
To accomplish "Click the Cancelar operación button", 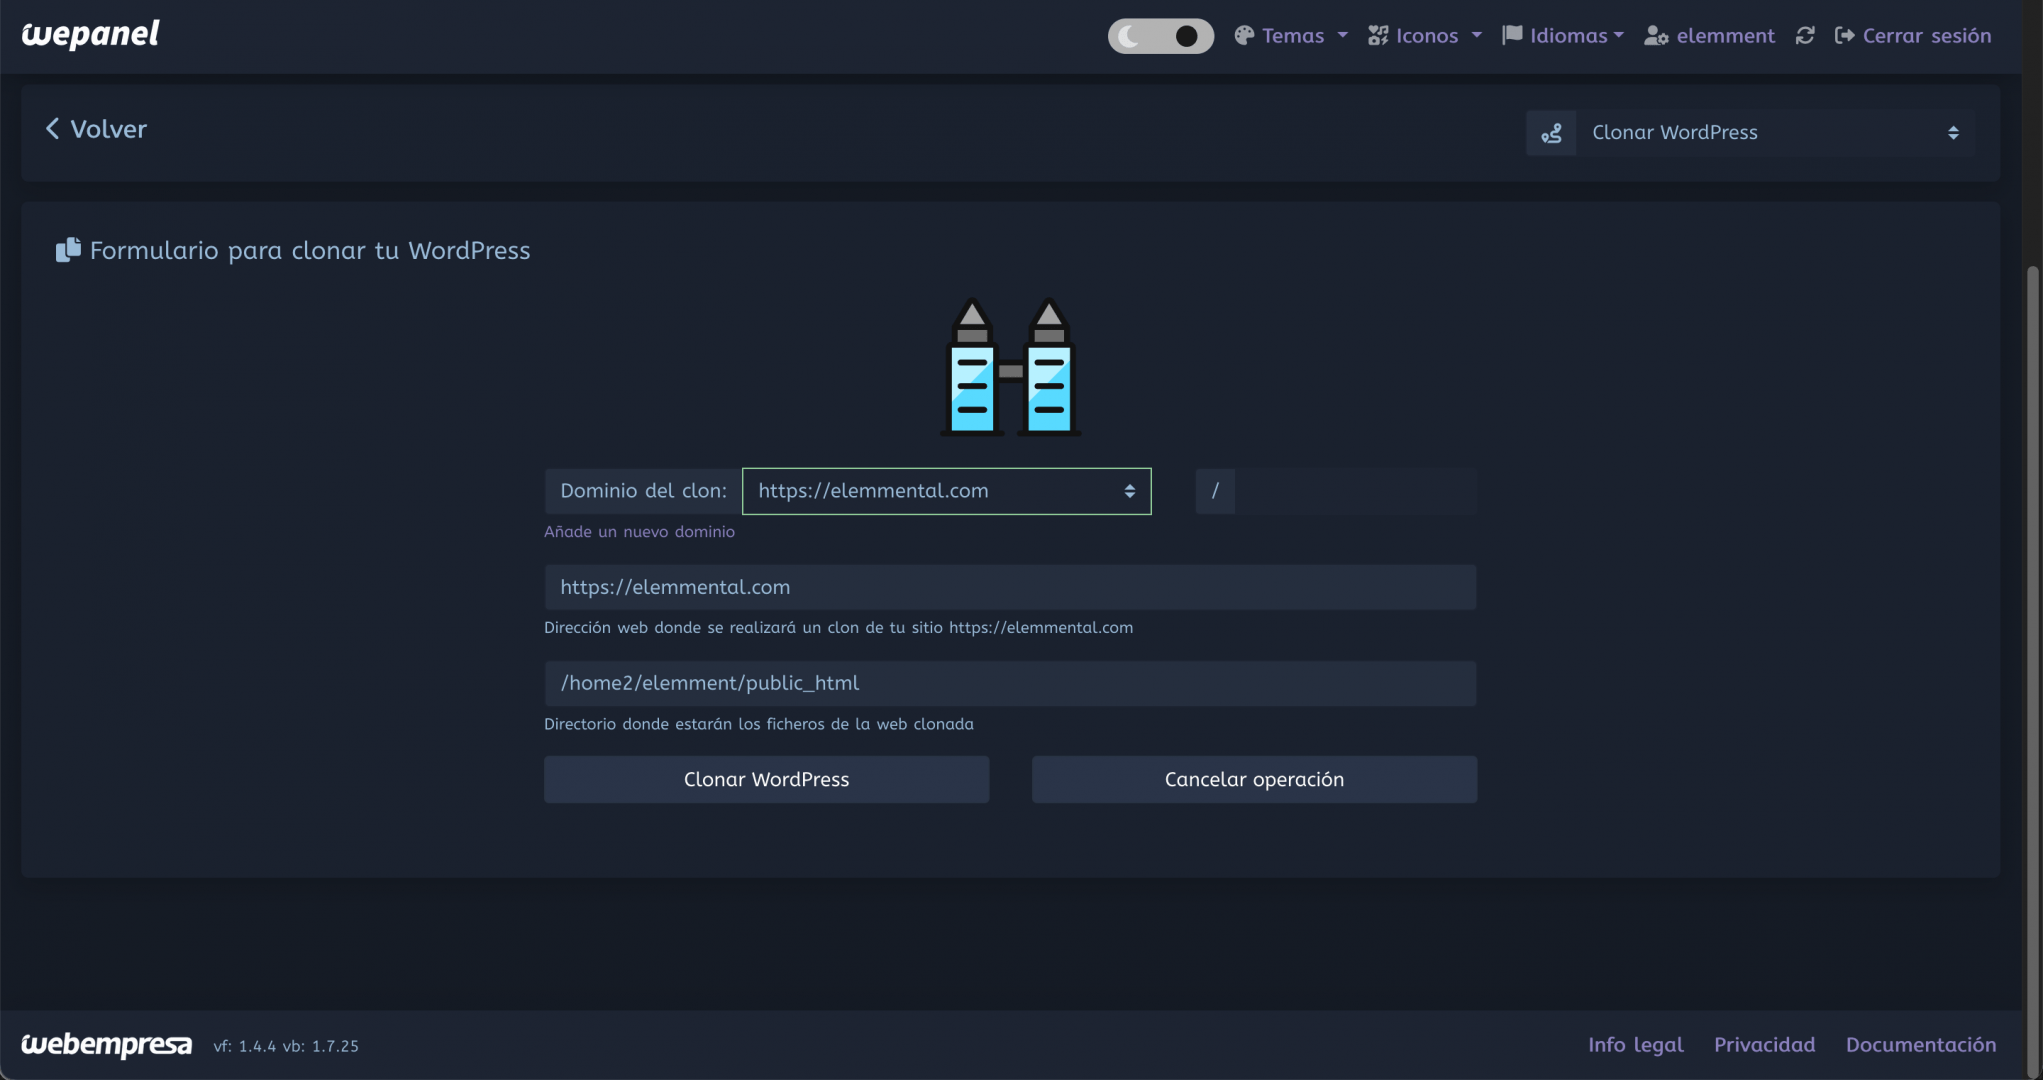I will click(1254, 779).
